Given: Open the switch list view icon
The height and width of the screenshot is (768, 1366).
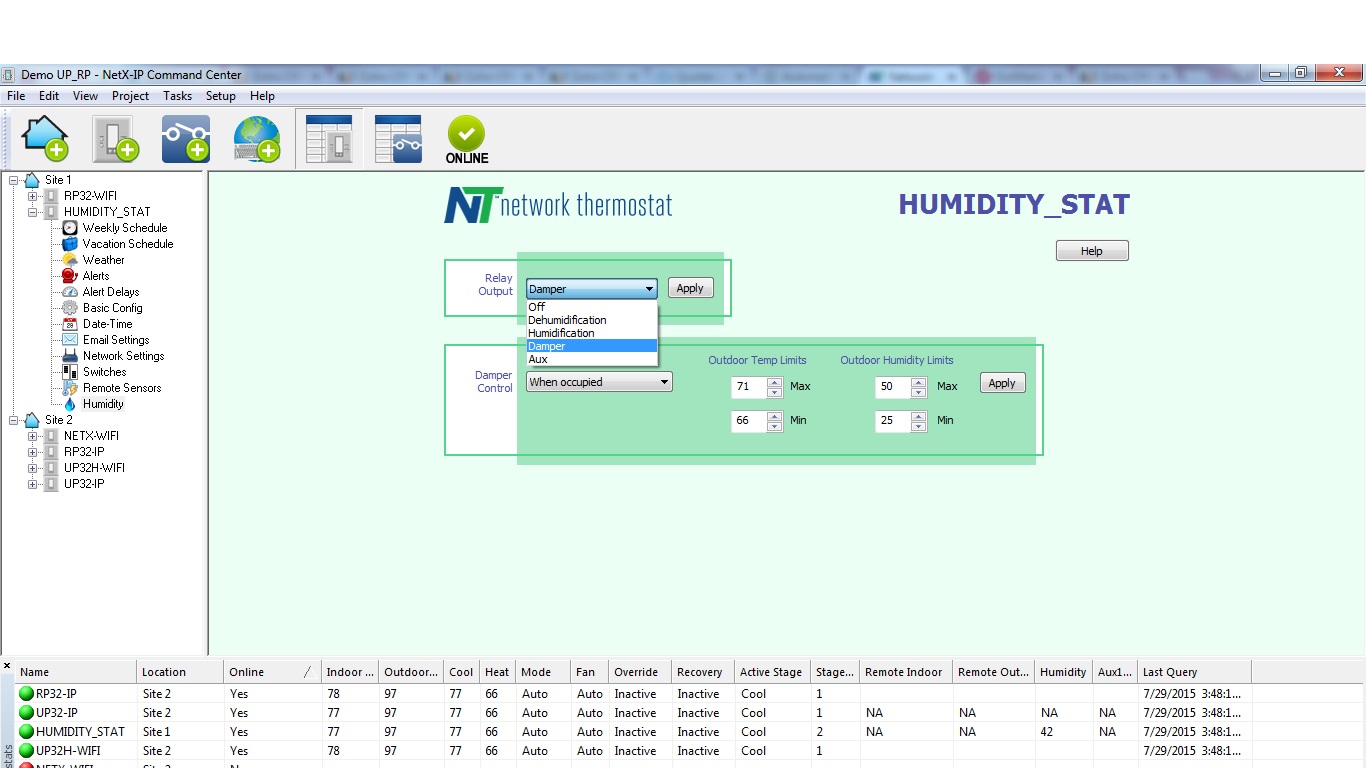Looking at the screenshot, I should [398, 138].
